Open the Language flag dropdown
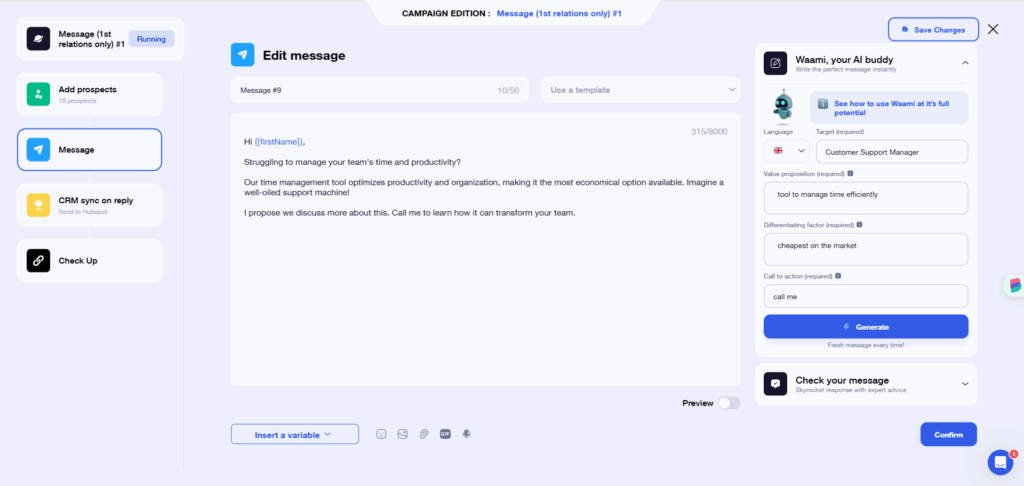Screen dimensions: 1024x486 [786, 151]
